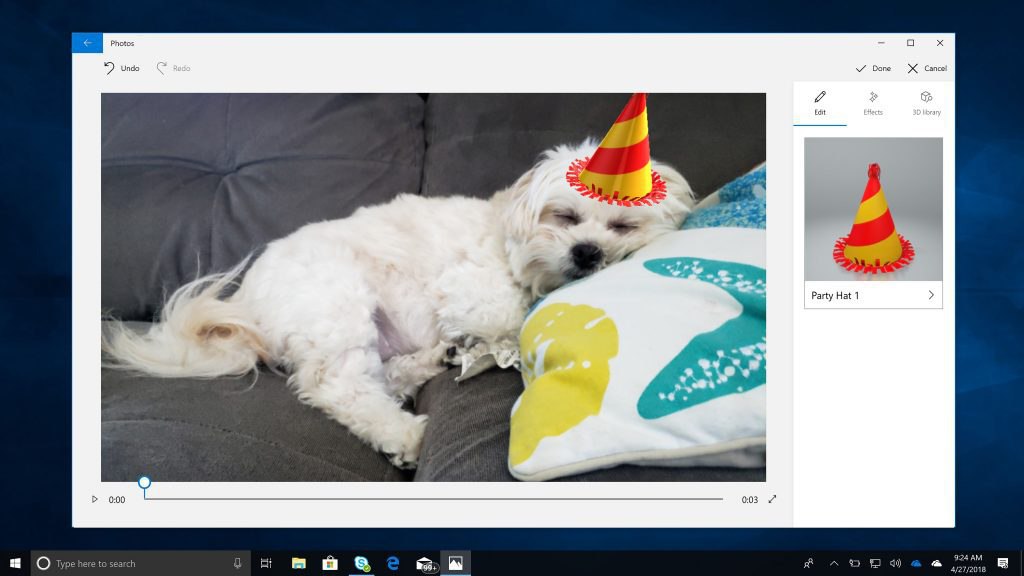Undo the last edit
The width and height of the screenshot is (1024, 576).
[x=121, y=68]
